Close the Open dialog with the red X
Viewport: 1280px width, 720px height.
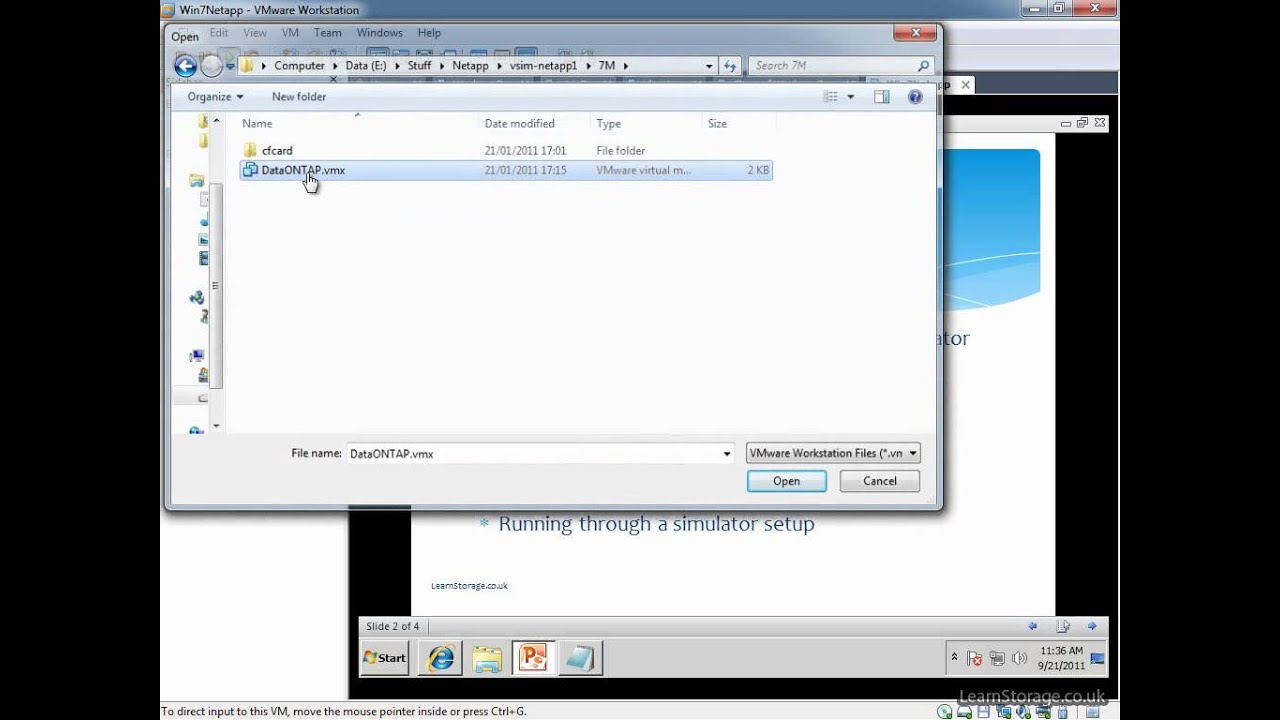point(915,33)
